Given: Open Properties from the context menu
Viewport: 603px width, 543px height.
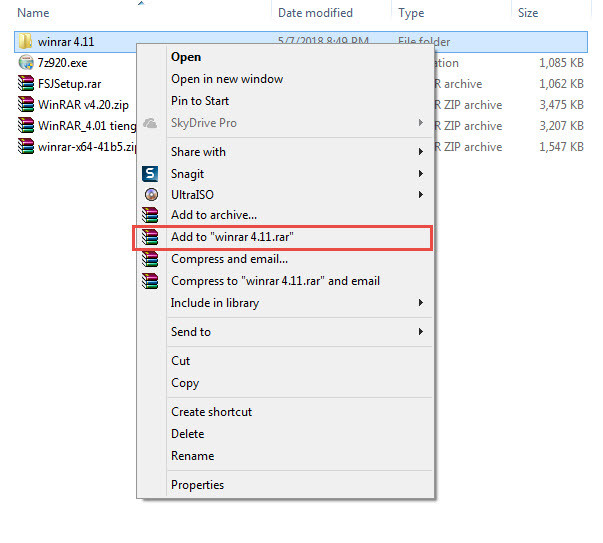Looking at the screenshot, I should point(197,485).
